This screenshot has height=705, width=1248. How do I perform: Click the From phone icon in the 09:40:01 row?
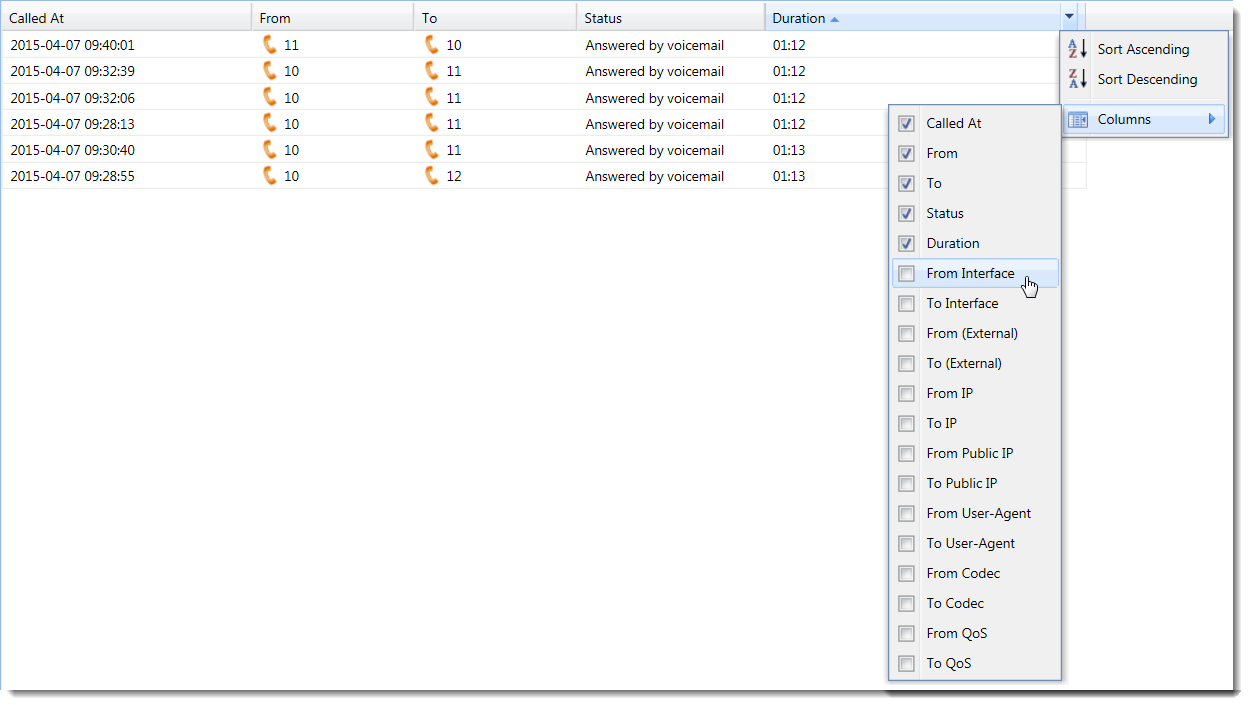coord(269,44)
